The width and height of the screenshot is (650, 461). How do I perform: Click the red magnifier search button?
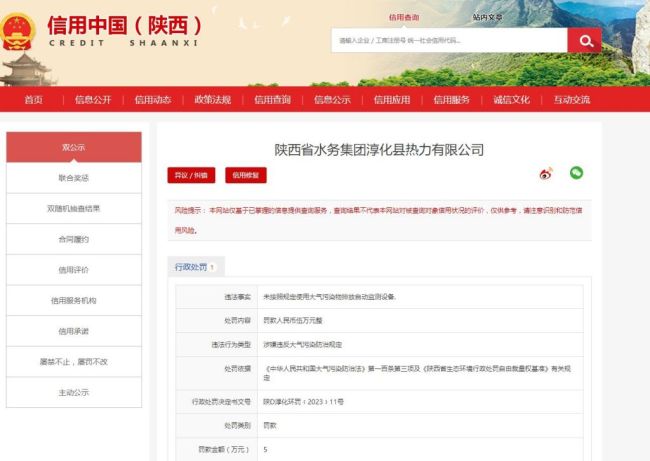(585, 41)
